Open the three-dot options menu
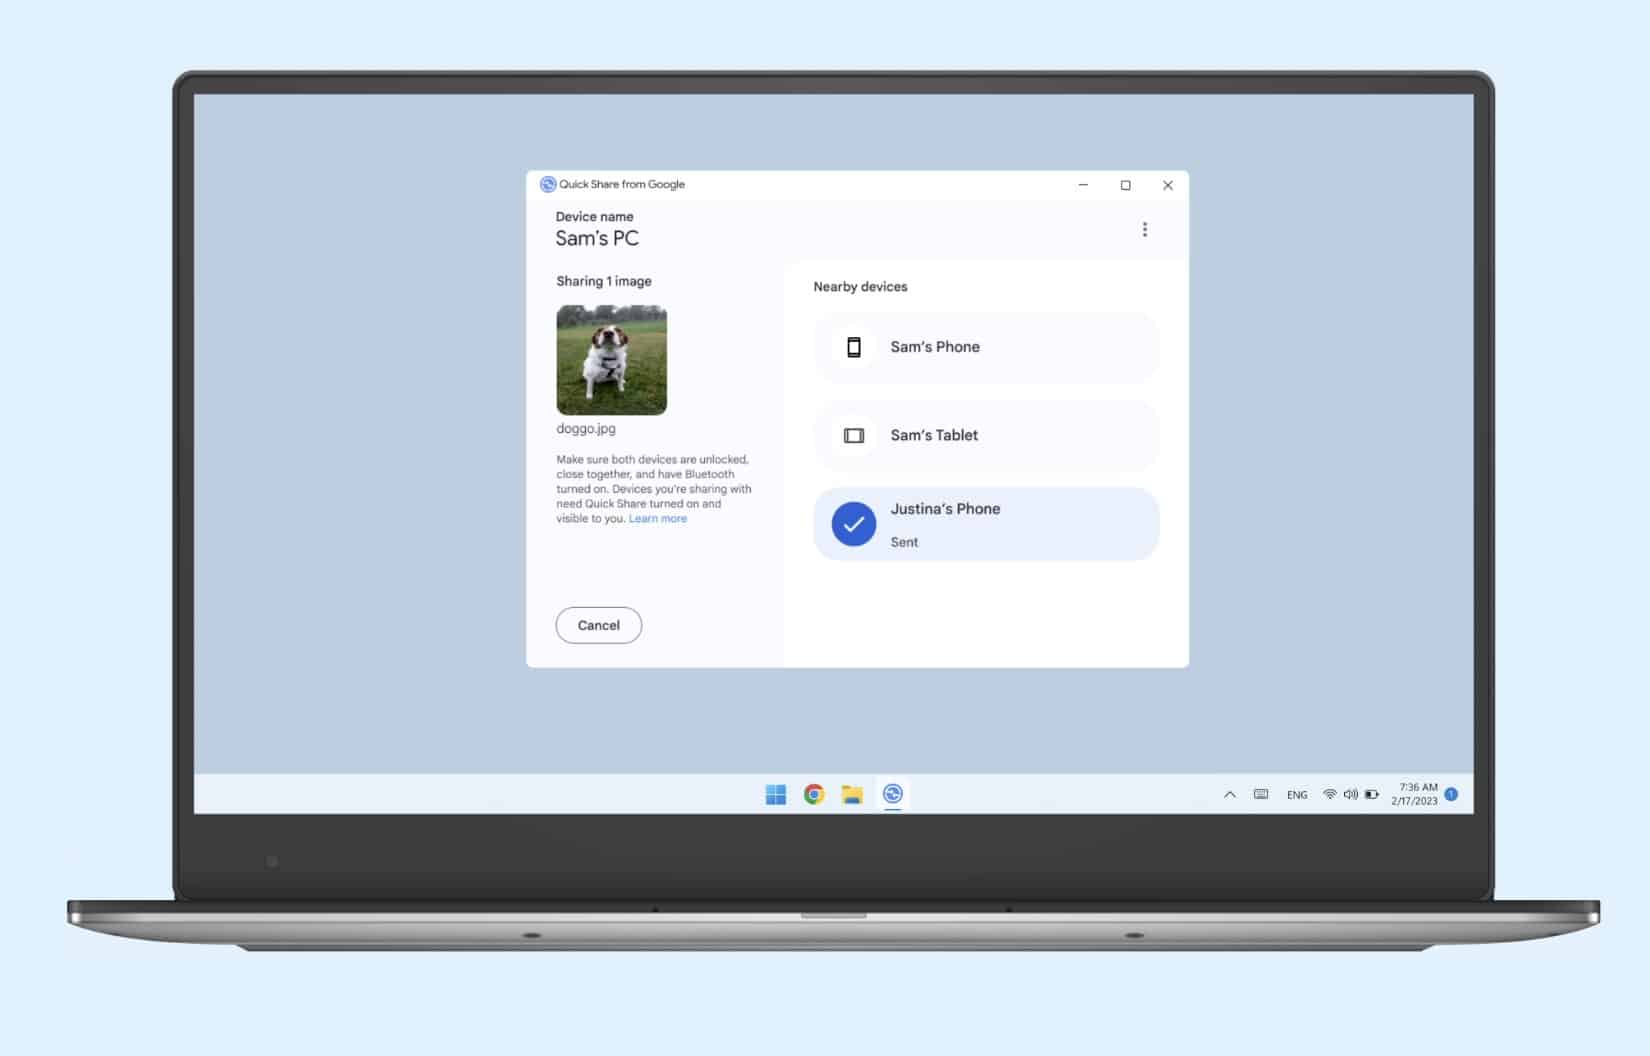This screenshot has height=1056, width=1650. coord(1145,228)
